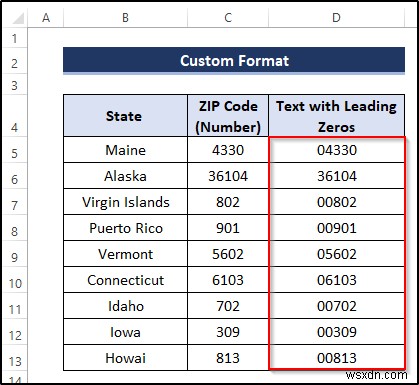This screenshot has width=419, height=385.
Task: Select row 9 header
Action: 15,254
